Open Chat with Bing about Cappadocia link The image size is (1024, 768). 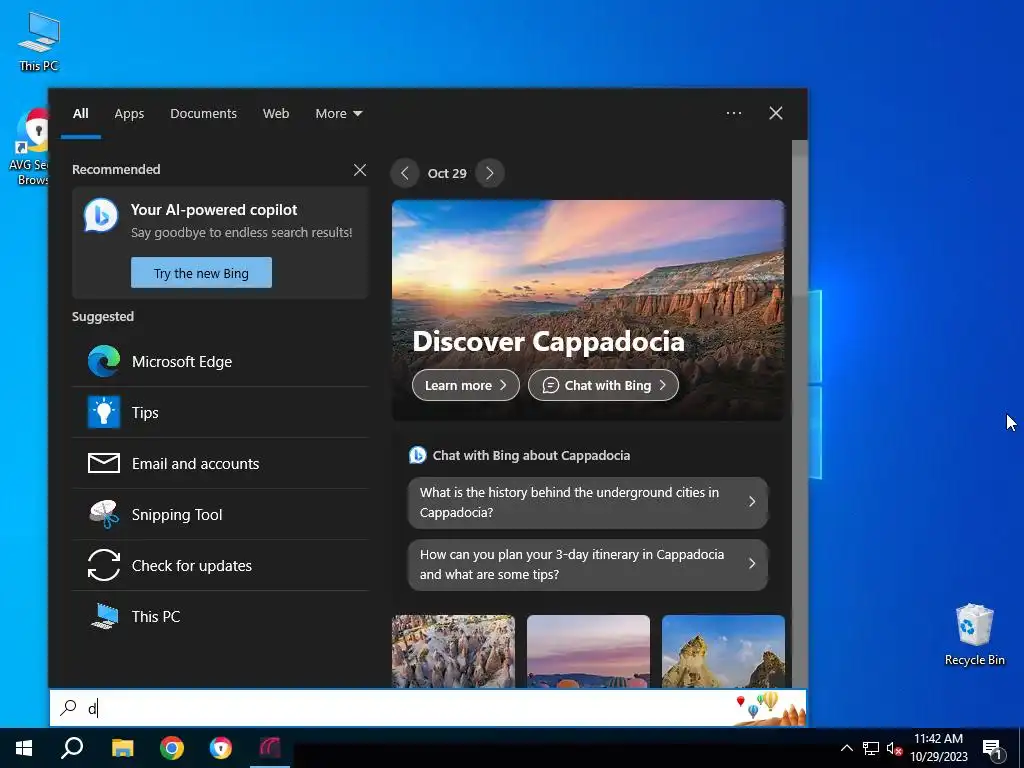click(520, 455)
